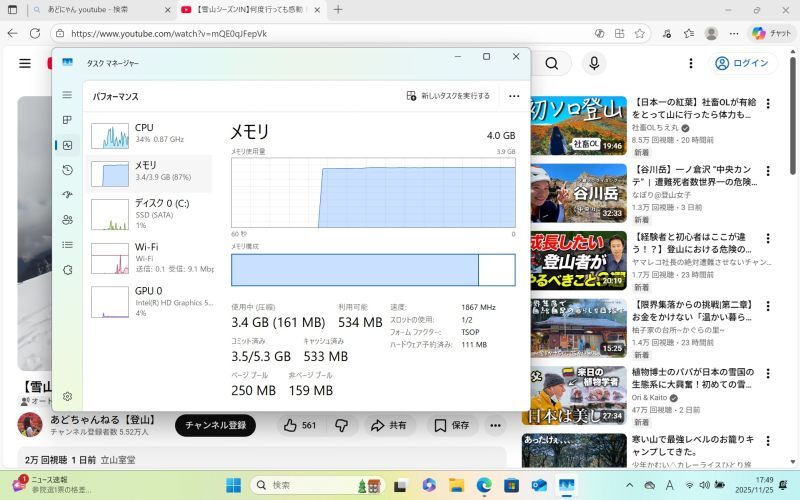This screenshot has height=500, width=800.
Task: Click 共有 share button
Action: 389,426
